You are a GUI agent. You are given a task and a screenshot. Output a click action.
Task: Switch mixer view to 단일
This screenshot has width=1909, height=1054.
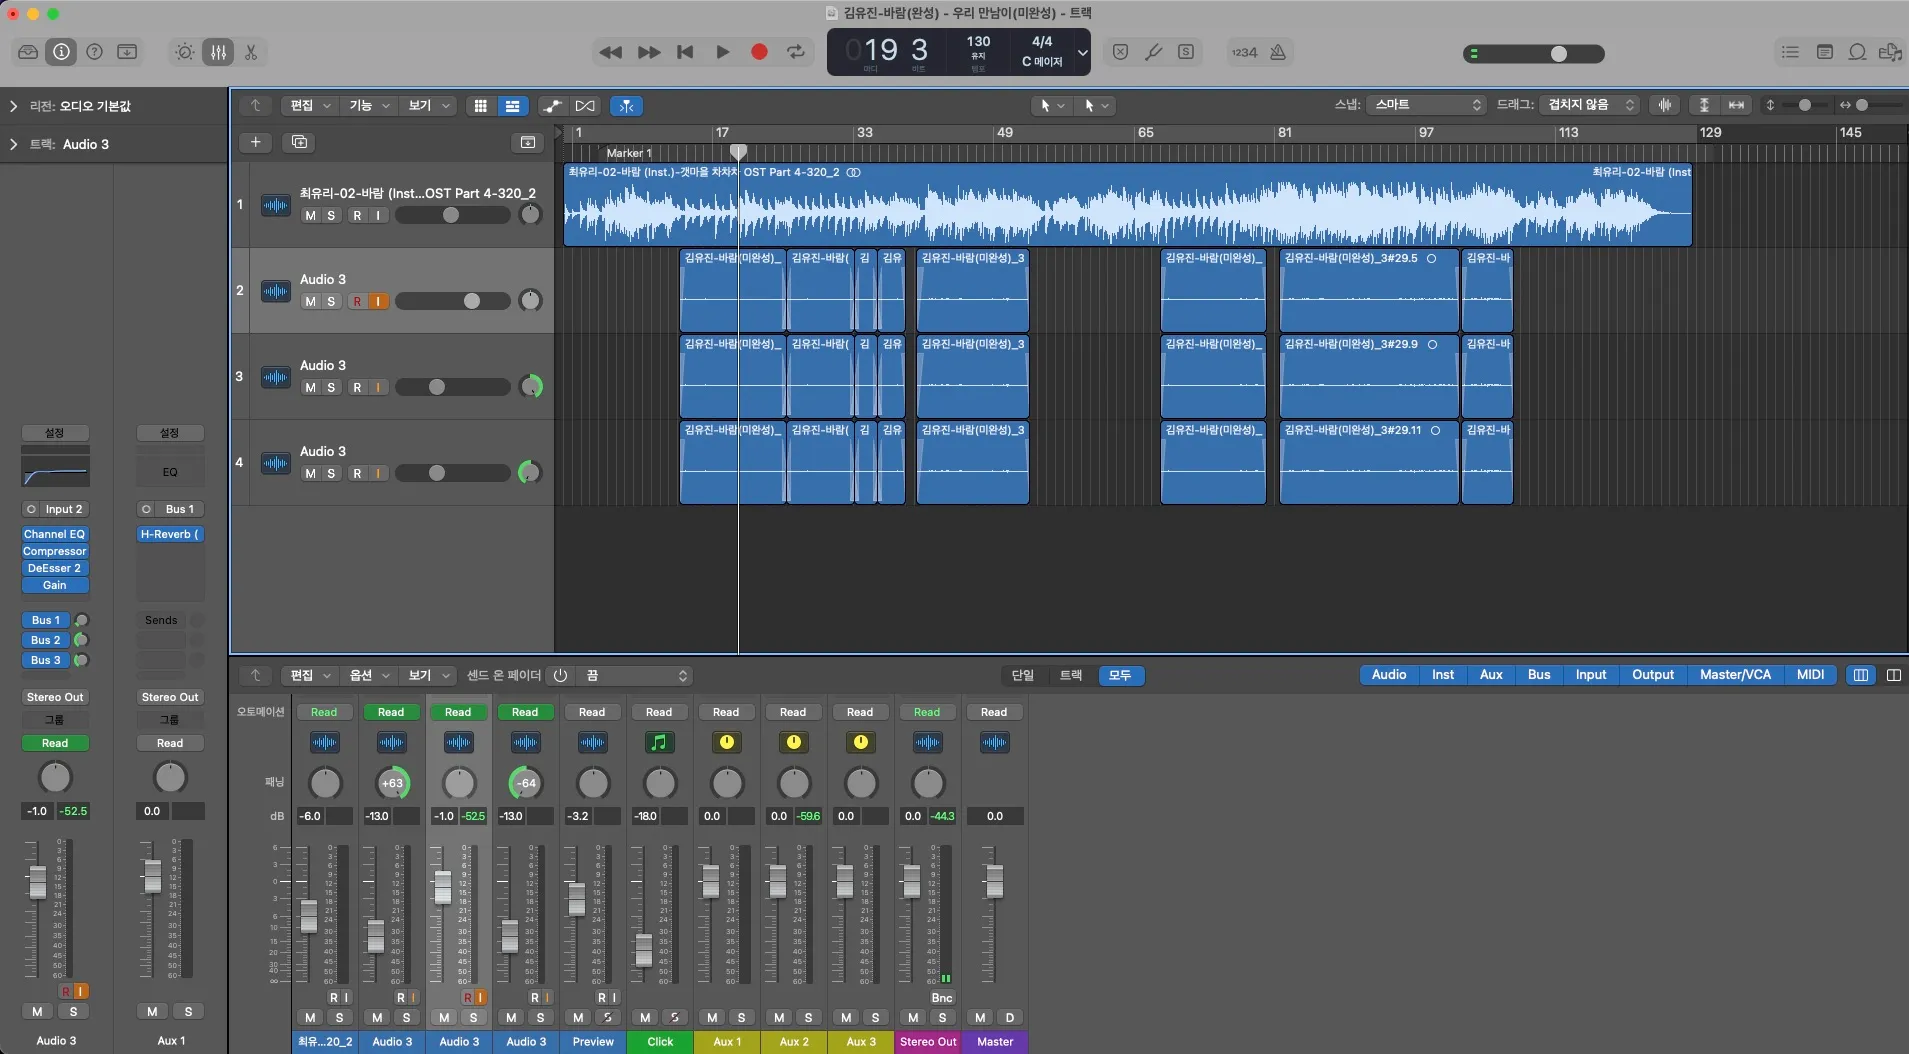coord(1023,676)
